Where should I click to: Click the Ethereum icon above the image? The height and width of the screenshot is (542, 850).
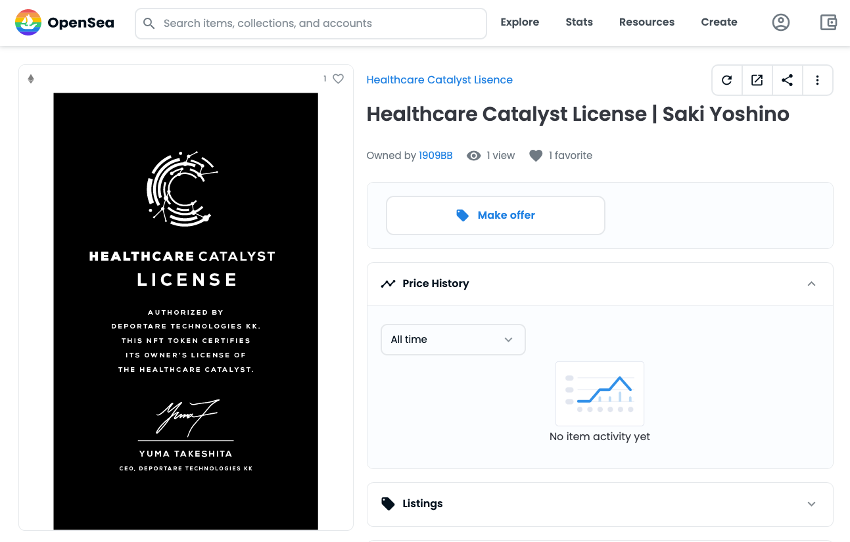[30, 79]
